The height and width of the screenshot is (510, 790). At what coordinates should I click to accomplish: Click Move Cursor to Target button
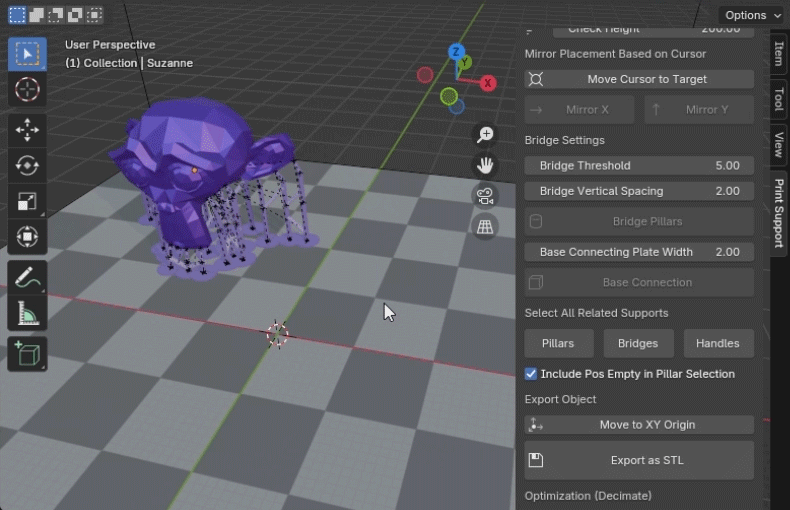point(639,79)
